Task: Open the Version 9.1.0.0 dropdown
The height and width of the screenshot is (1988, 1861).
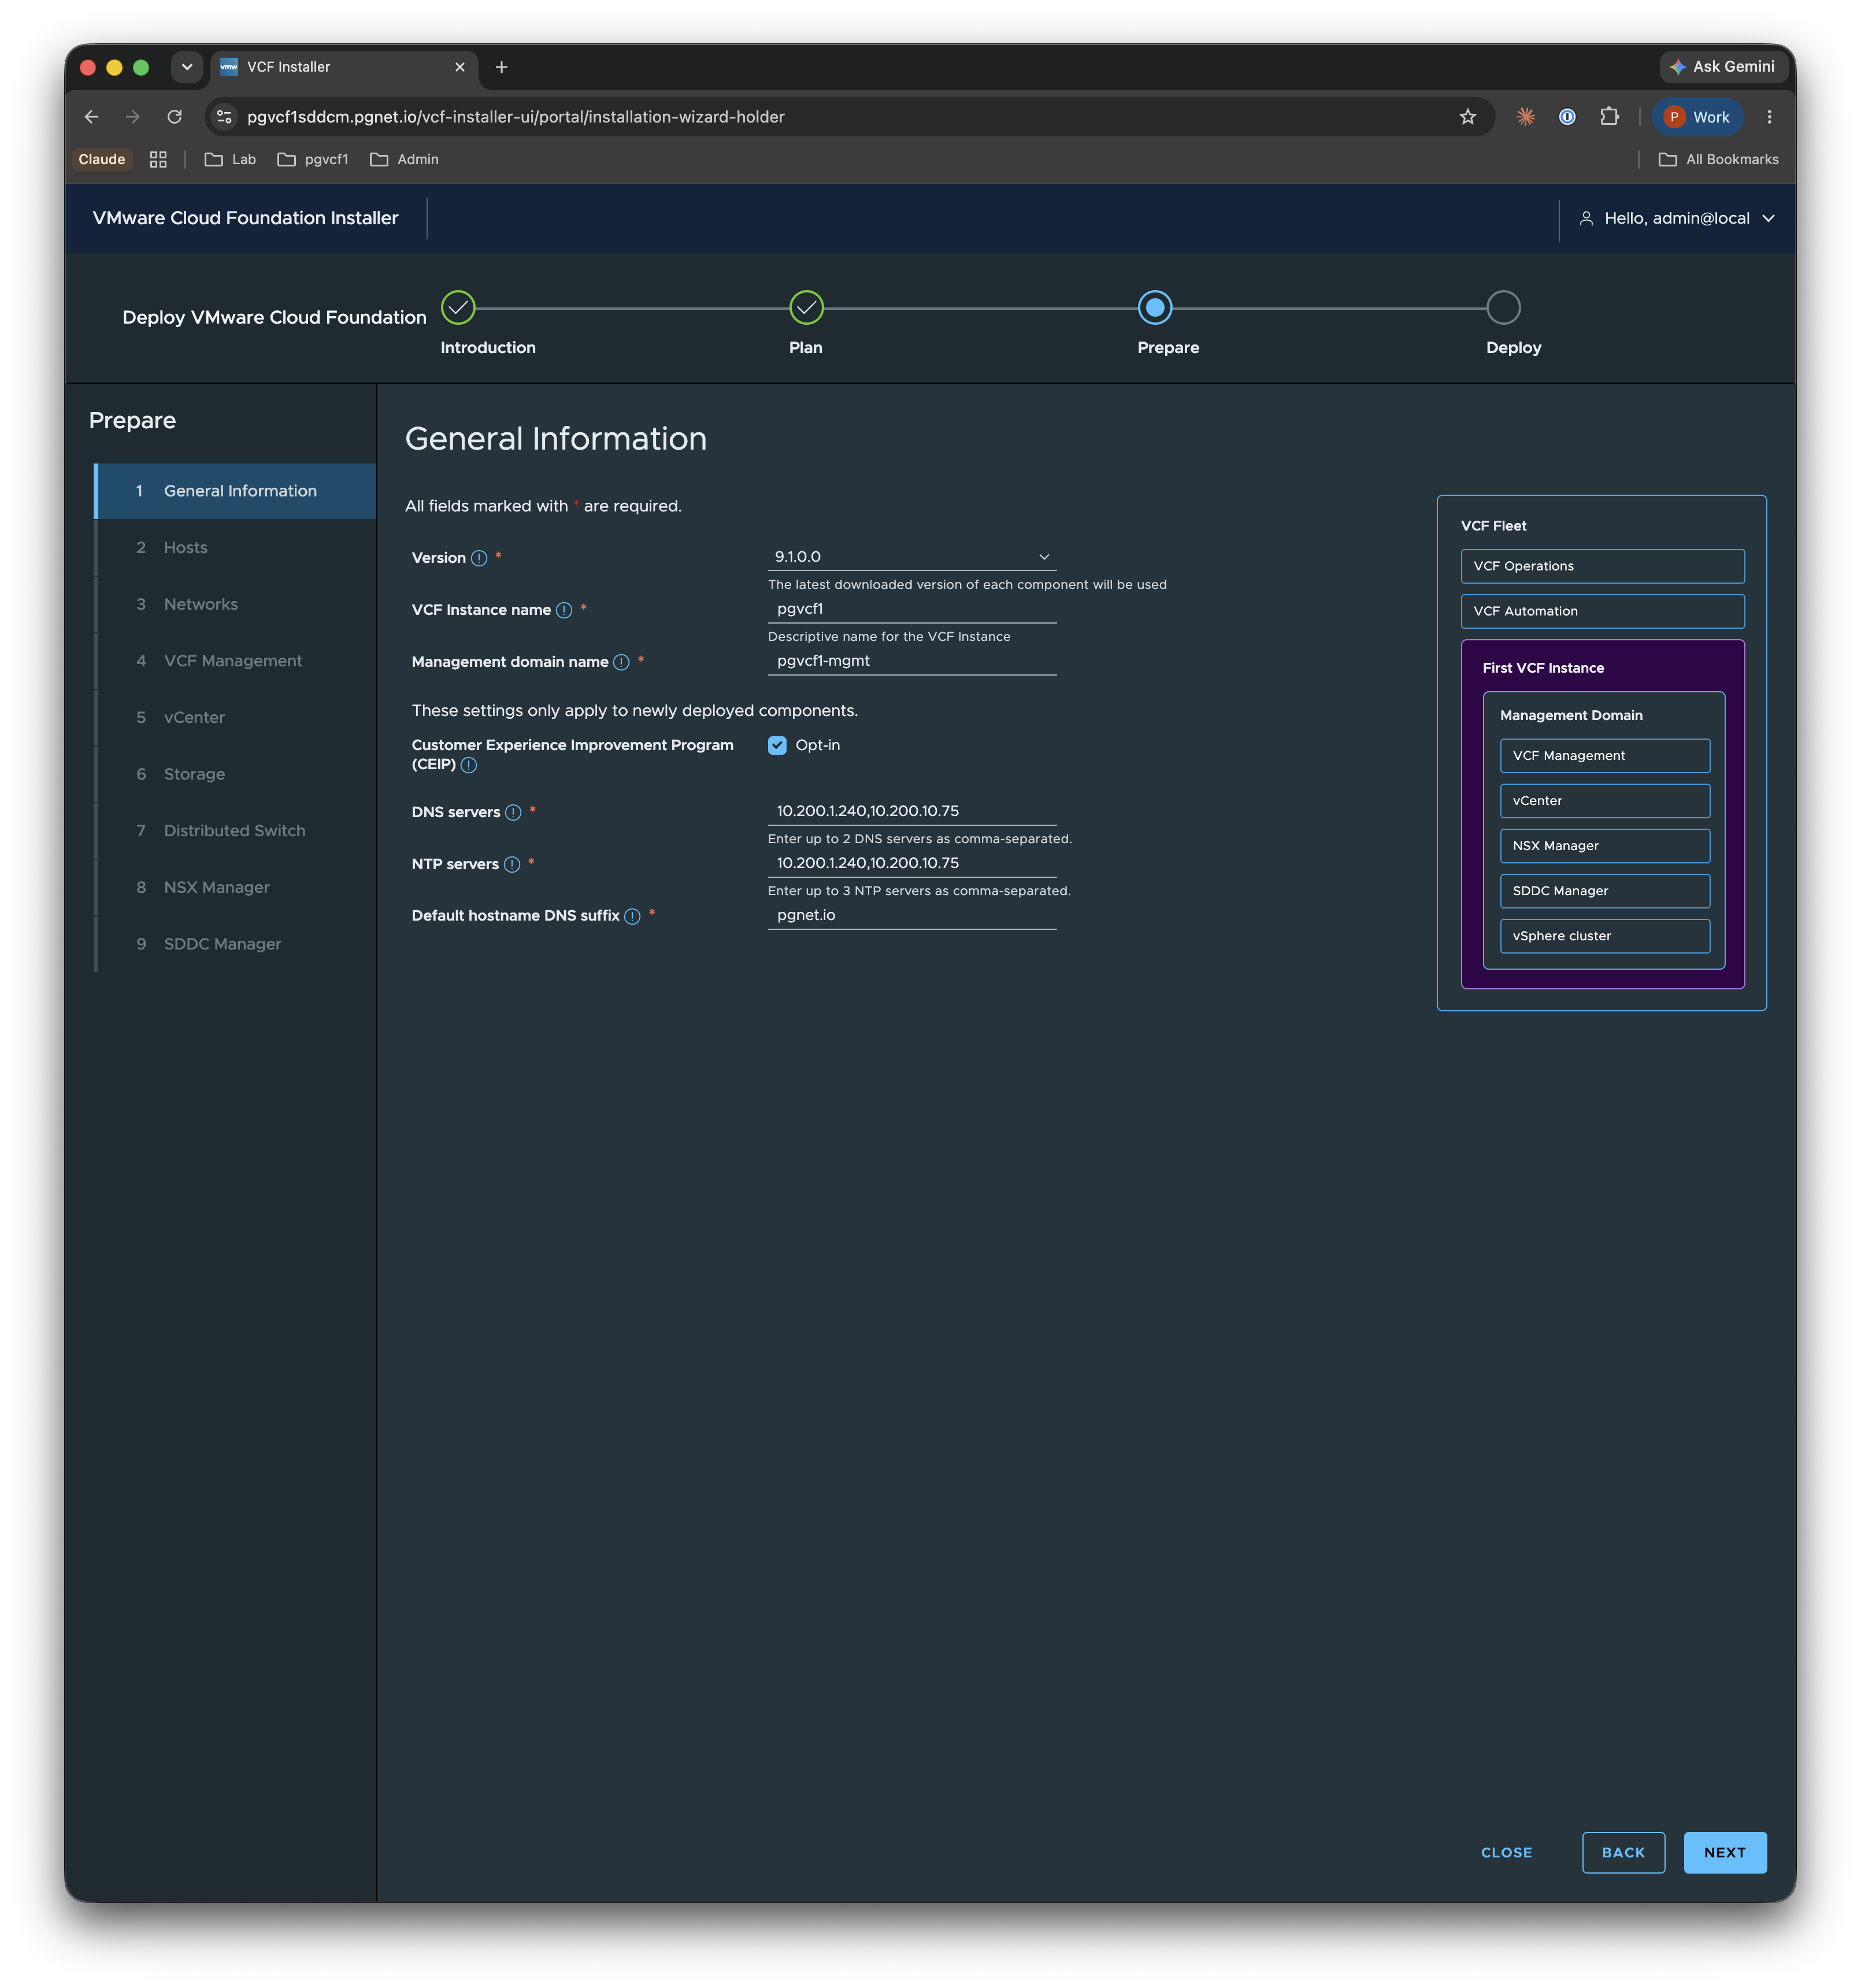Action: 911,557
